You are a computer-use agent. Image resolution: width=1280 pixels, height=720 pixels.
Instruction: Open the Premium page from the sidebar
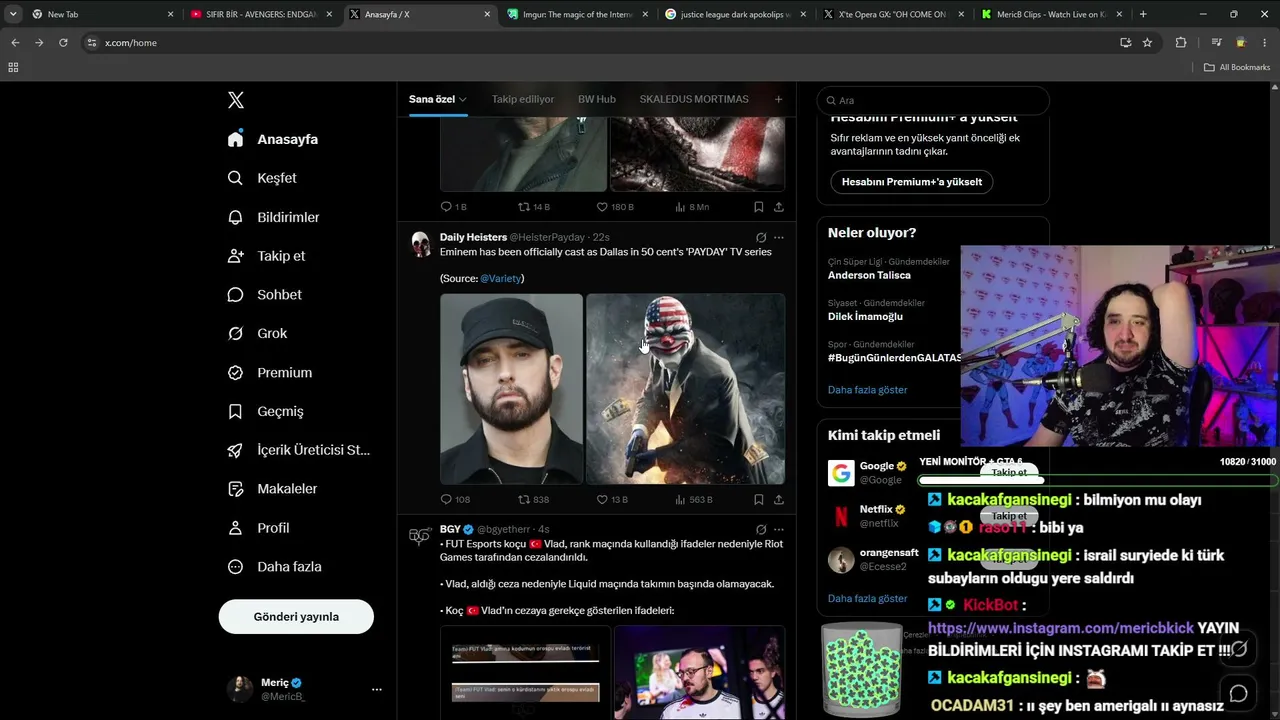coord(269,373)
